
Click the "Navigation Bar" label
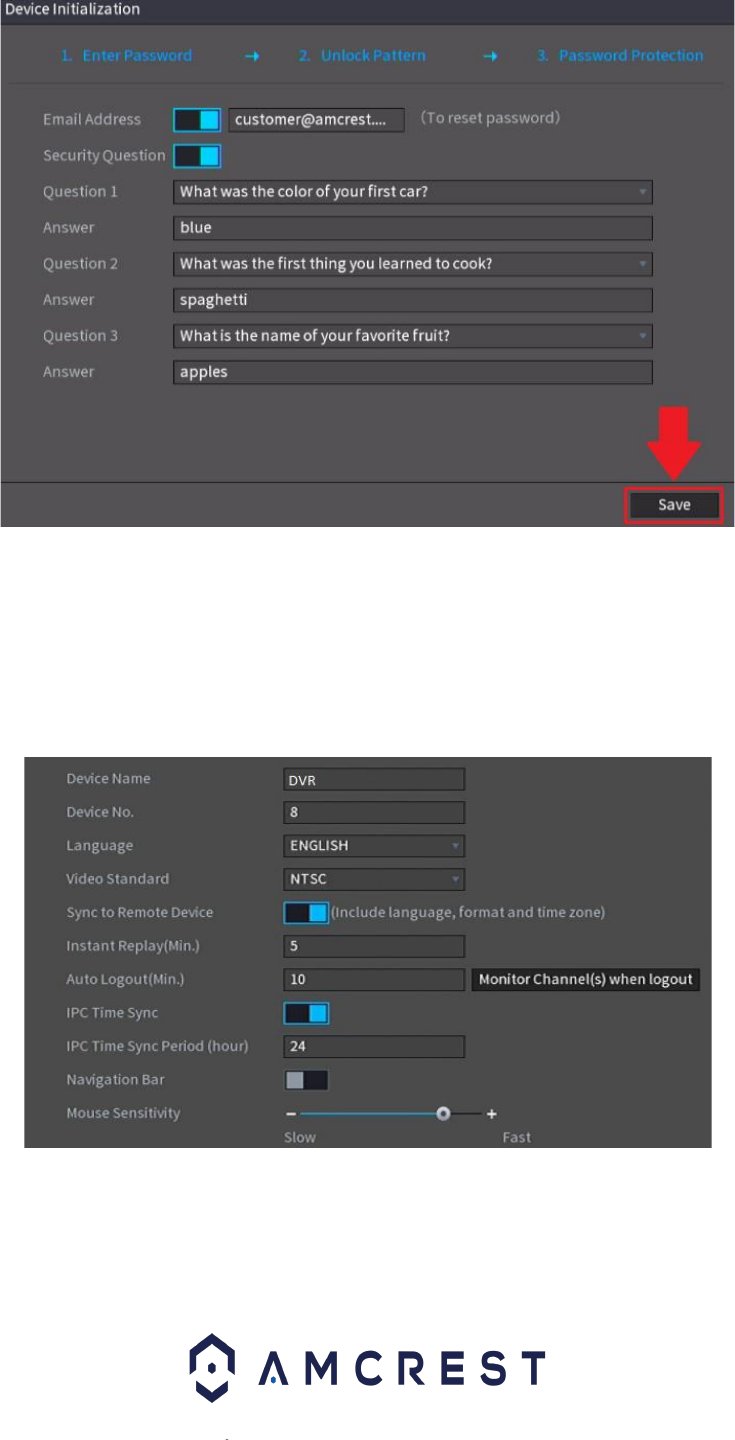[x=115, y=1080]
